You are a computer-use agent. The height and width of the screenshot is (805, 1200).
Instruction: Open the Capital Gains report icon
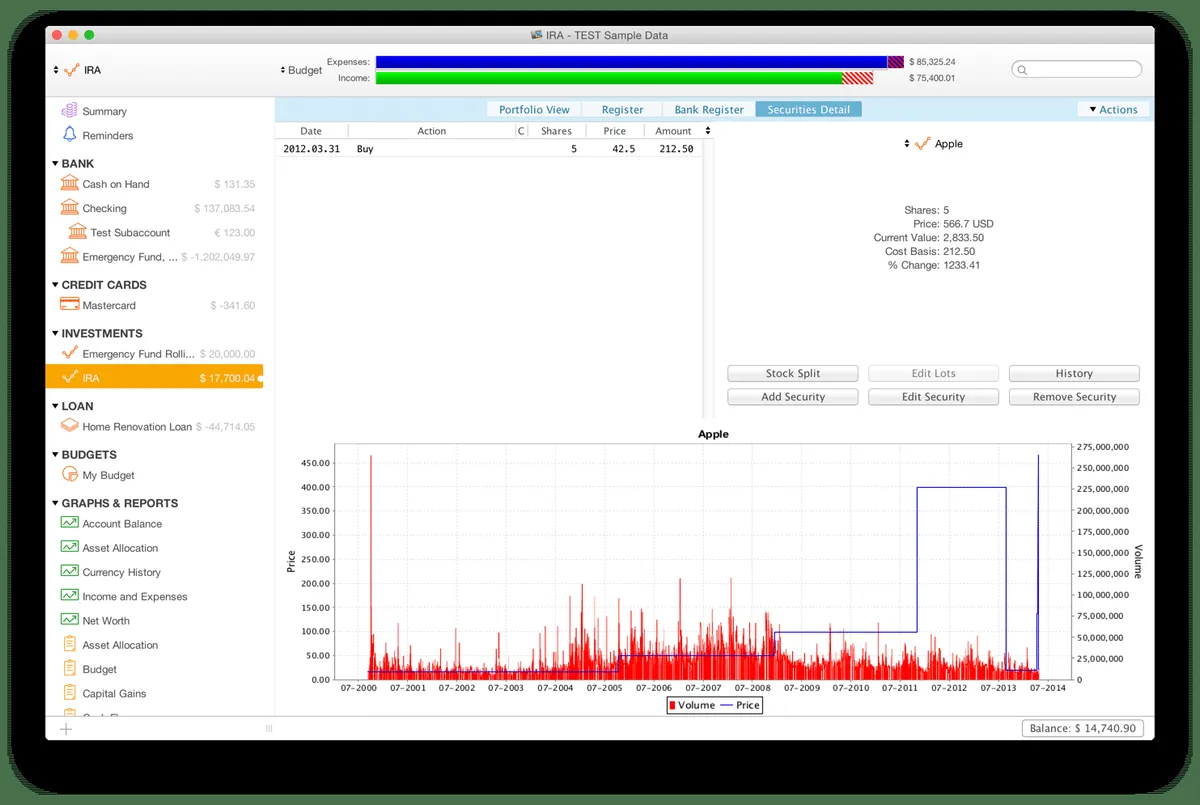click(x=69, y=693)
